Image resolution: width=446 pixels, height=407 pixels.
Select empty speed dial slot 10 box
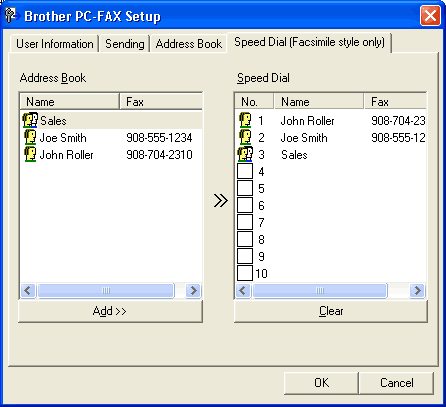[x=245, y=273]
